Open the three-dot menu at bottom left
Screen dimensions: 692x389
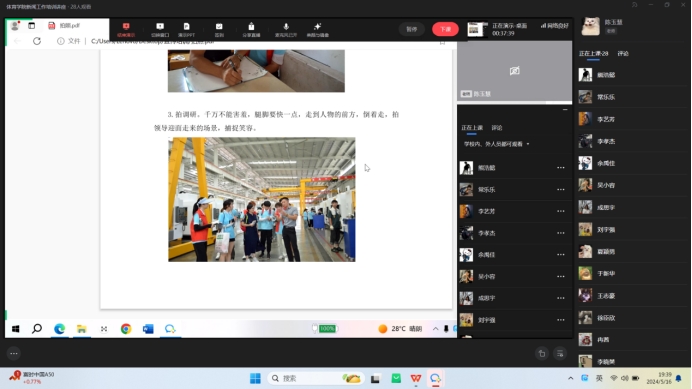click(x=14, y=353)
